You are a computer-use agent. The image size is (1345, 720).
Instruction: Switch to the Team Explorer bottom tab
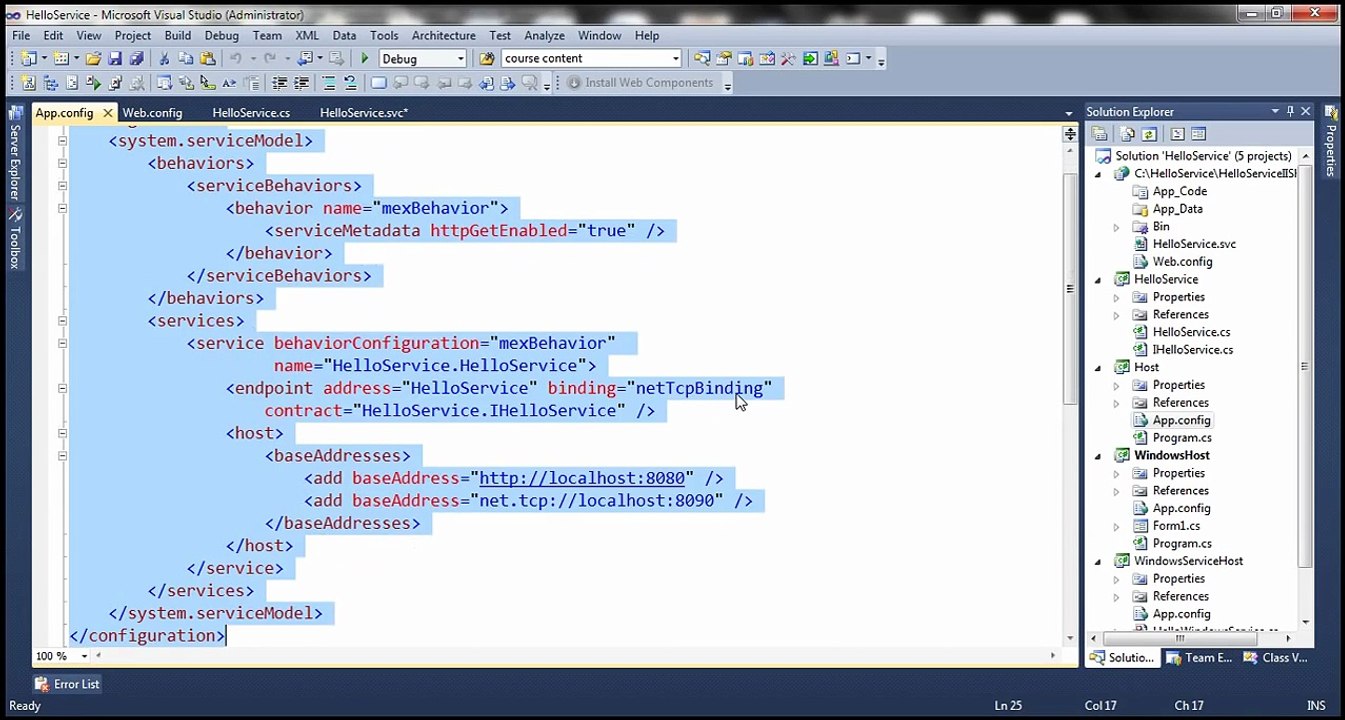pos(1199,657)
